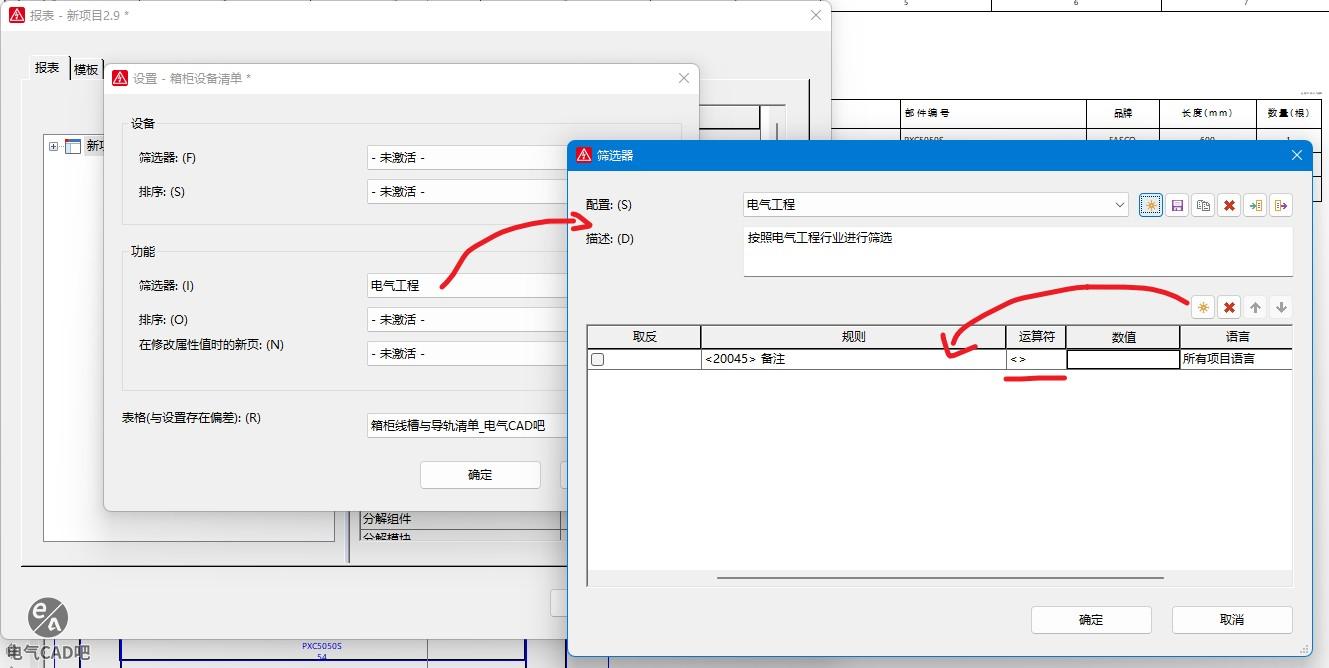
Task: Click the 运算符 cell showing <>
Action: pos(1036,359)
